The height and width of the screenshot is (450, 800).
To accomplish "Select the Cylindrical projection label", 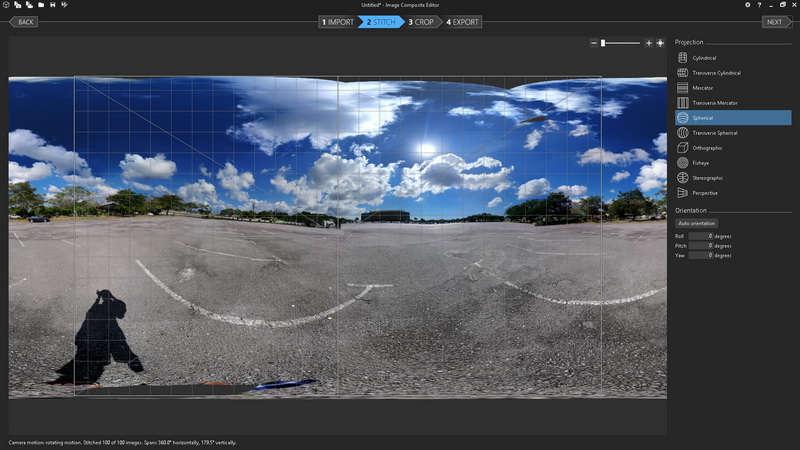I will [704, 58].
